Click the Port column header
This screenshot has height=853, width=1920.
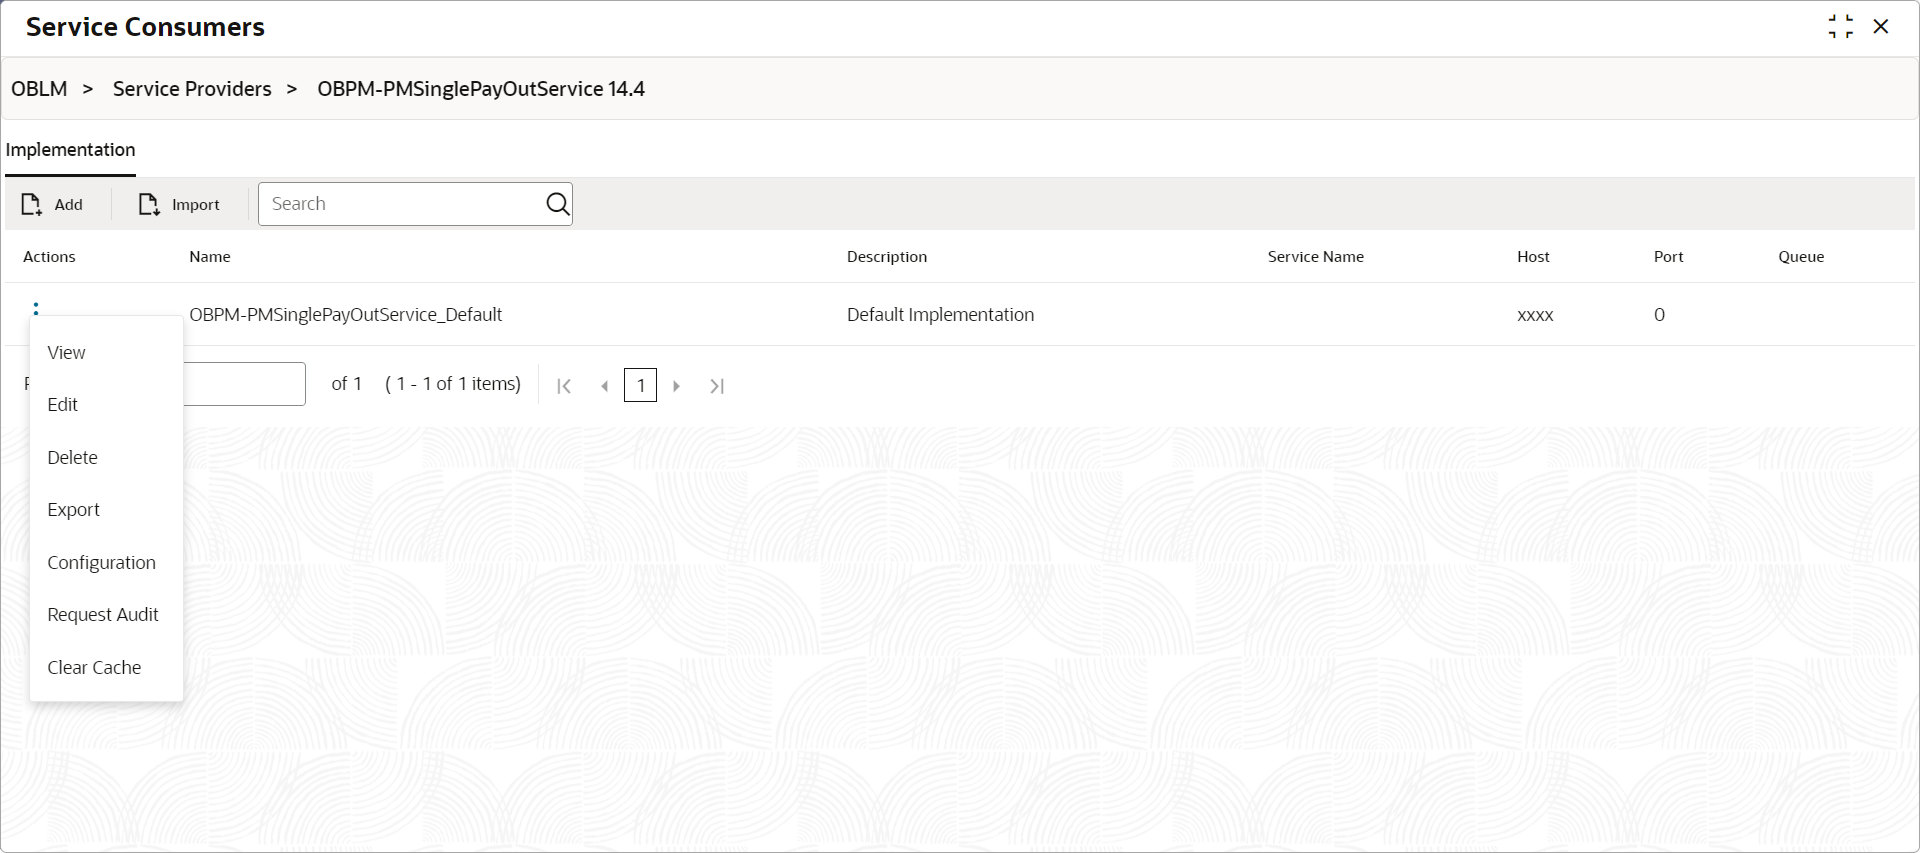[x=1668, y=257]
